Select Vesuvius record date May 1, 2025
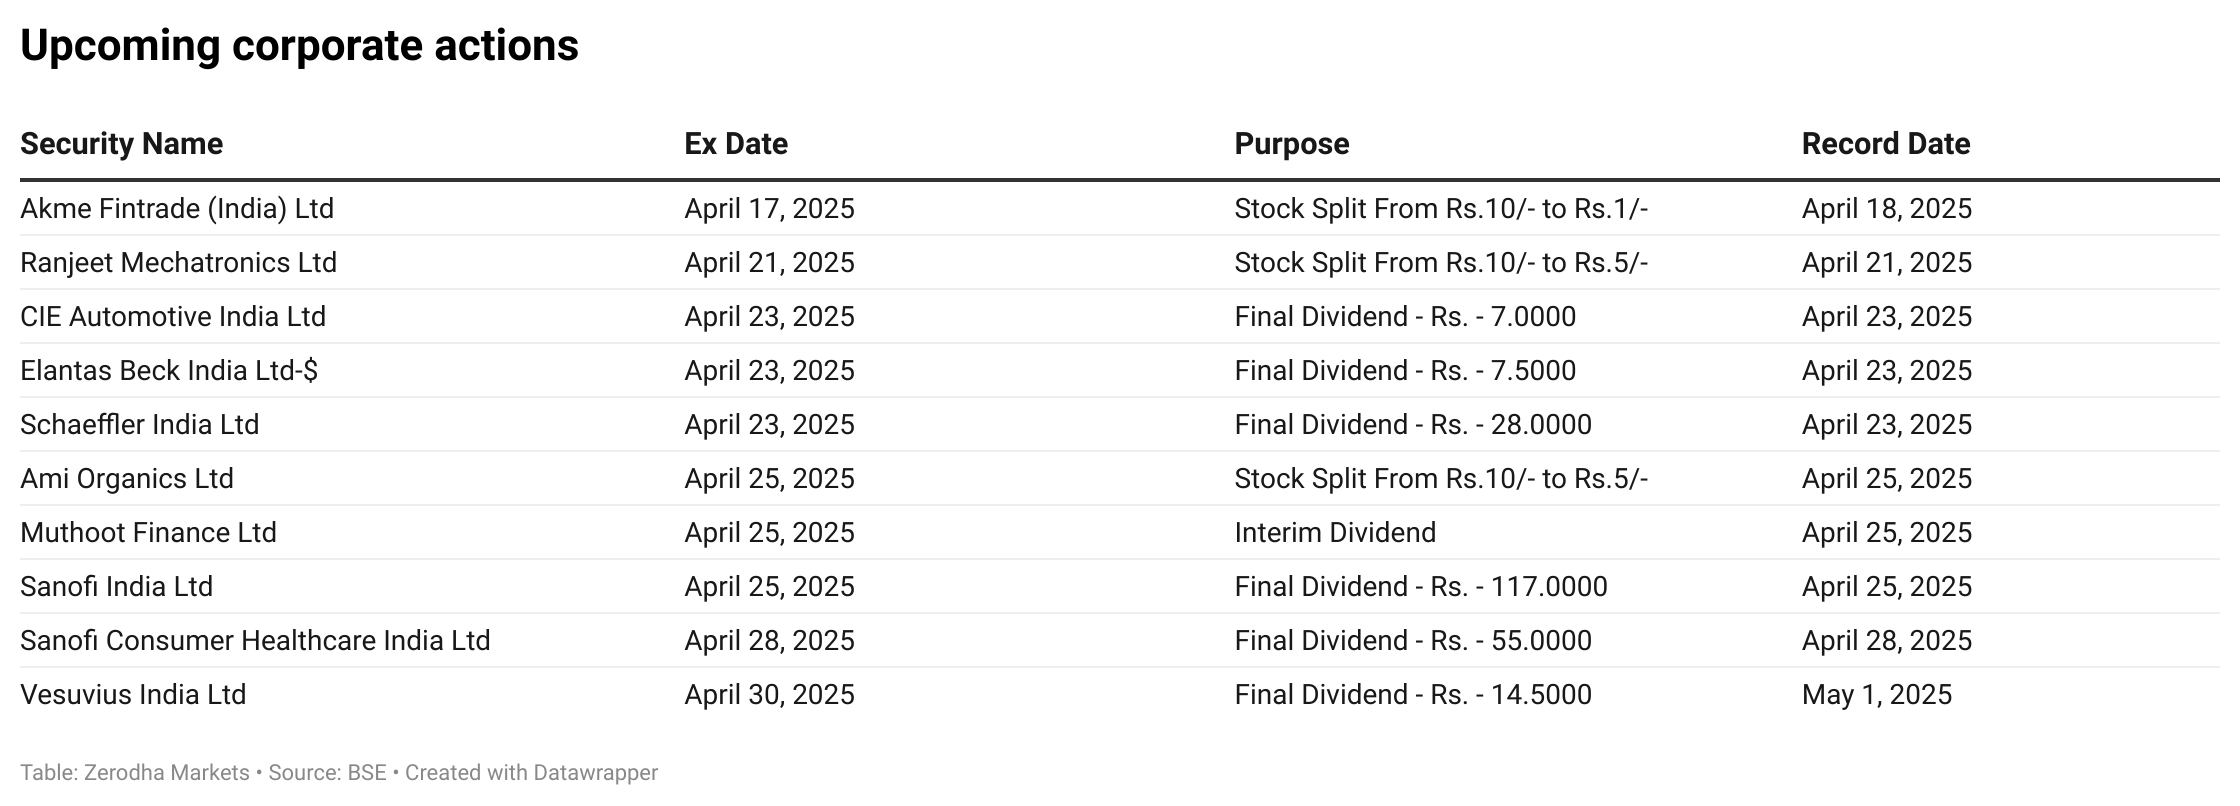 (1877, 695)
